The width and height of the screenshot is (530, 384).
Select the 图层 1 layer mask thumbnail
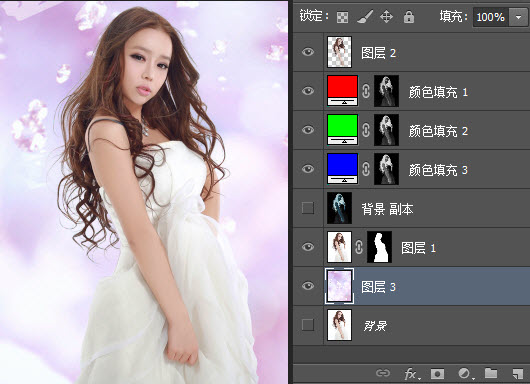379,247
